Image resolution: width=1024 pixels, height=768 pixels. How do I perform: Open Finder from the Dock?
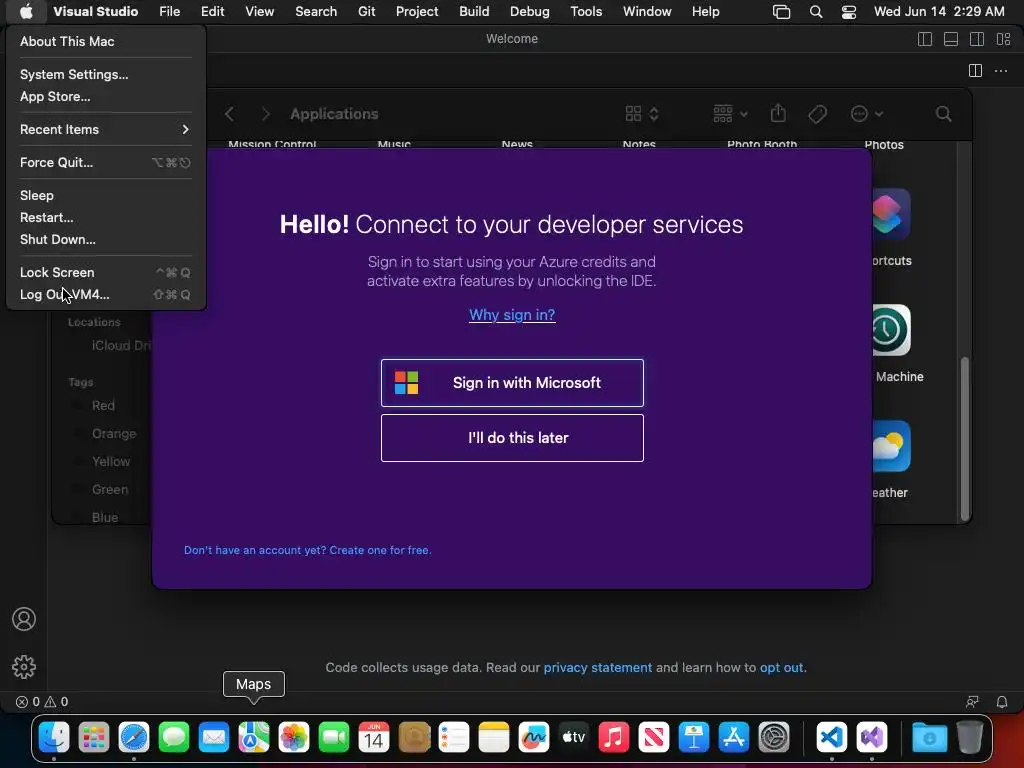(x=54, y=738)
